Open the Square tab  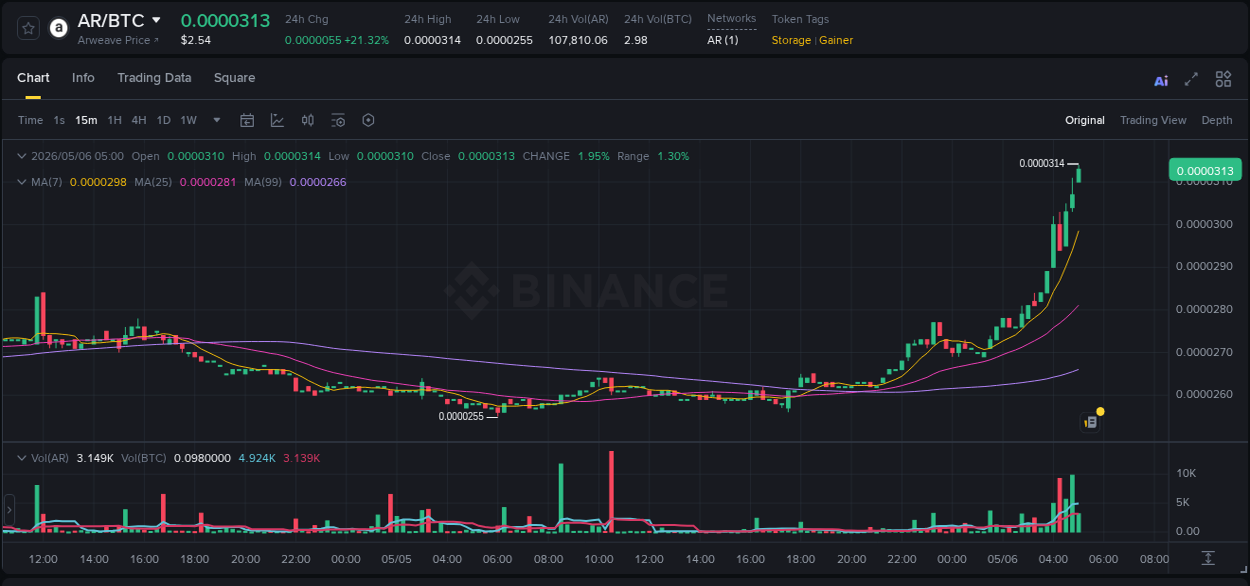tap(234, 78)
